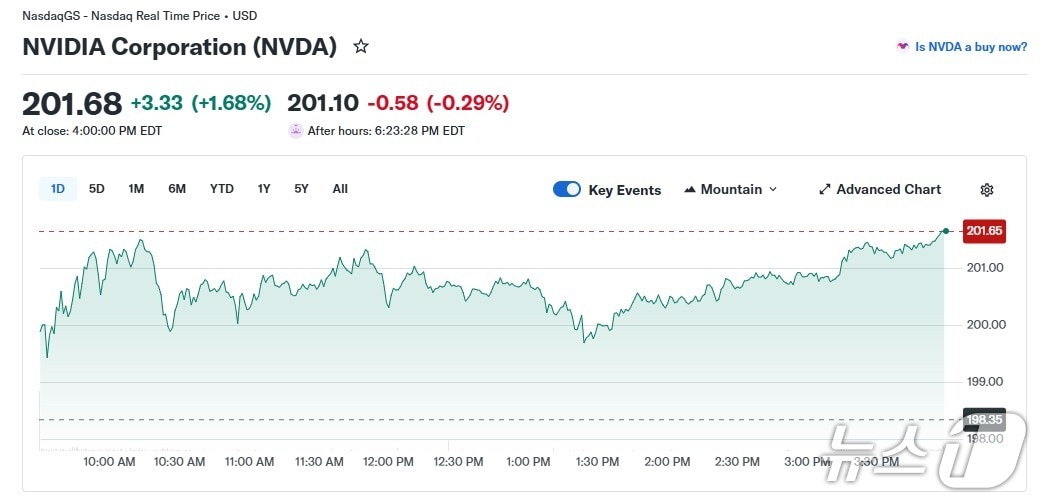1042x504 pixels.
Task: Open the Advanced Chart view
Action: (888, 190)
